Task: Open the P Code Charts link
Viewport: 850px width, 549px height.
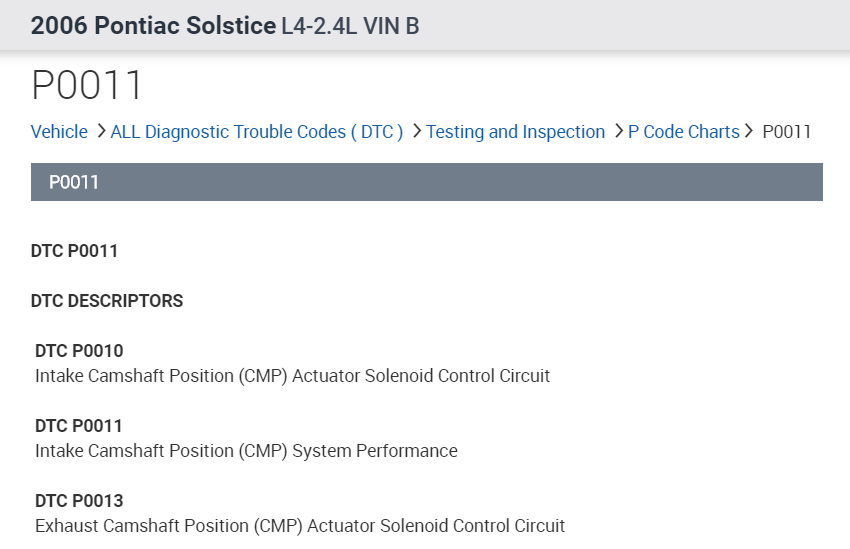Action: pos(683,132)
